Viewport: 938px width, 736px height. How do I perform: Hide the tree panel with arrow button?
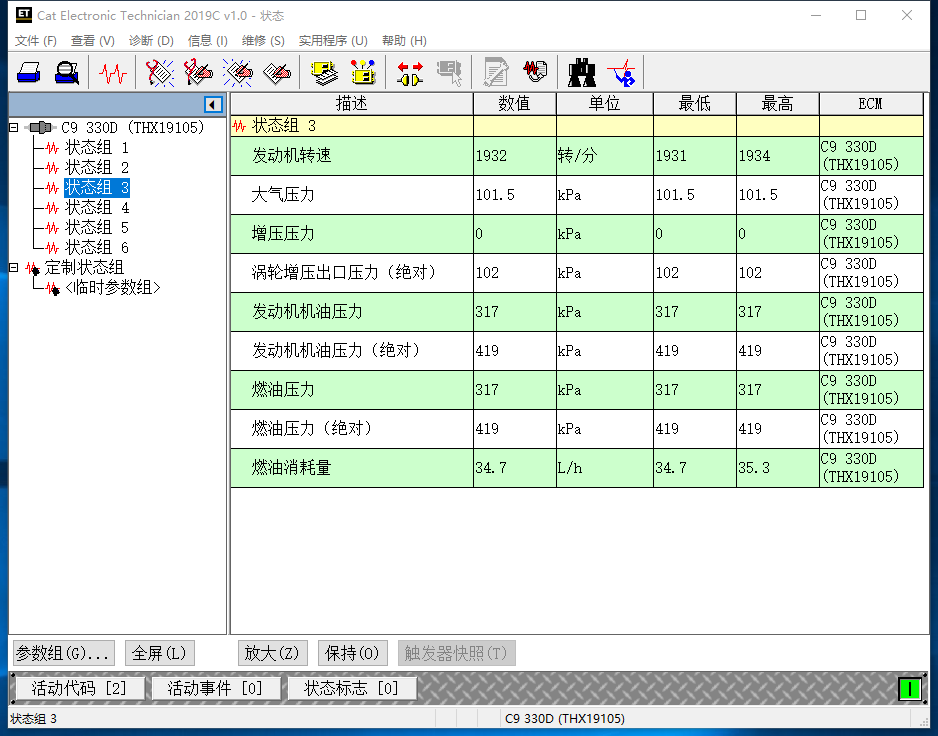(213, 105)
